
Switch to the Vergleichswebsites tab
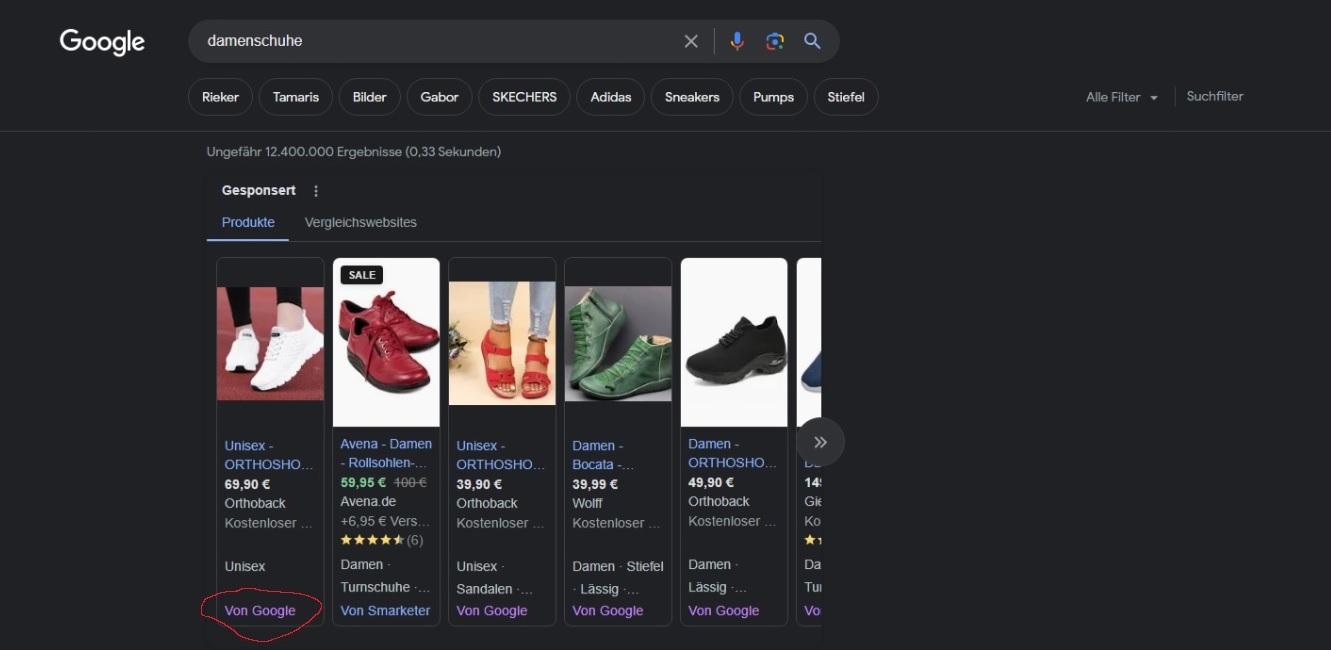[361, 222]
